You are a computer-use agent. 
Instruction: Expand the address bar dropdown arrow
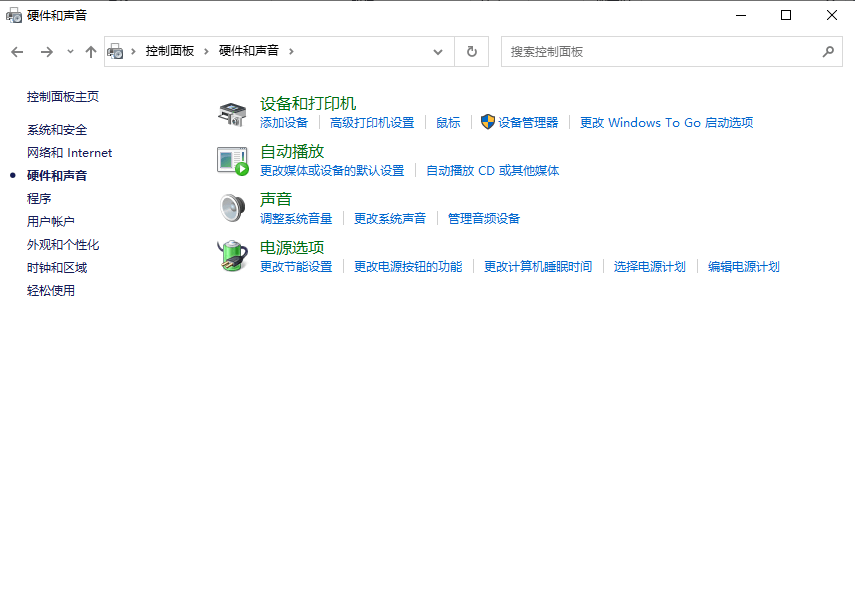(438, 51)
